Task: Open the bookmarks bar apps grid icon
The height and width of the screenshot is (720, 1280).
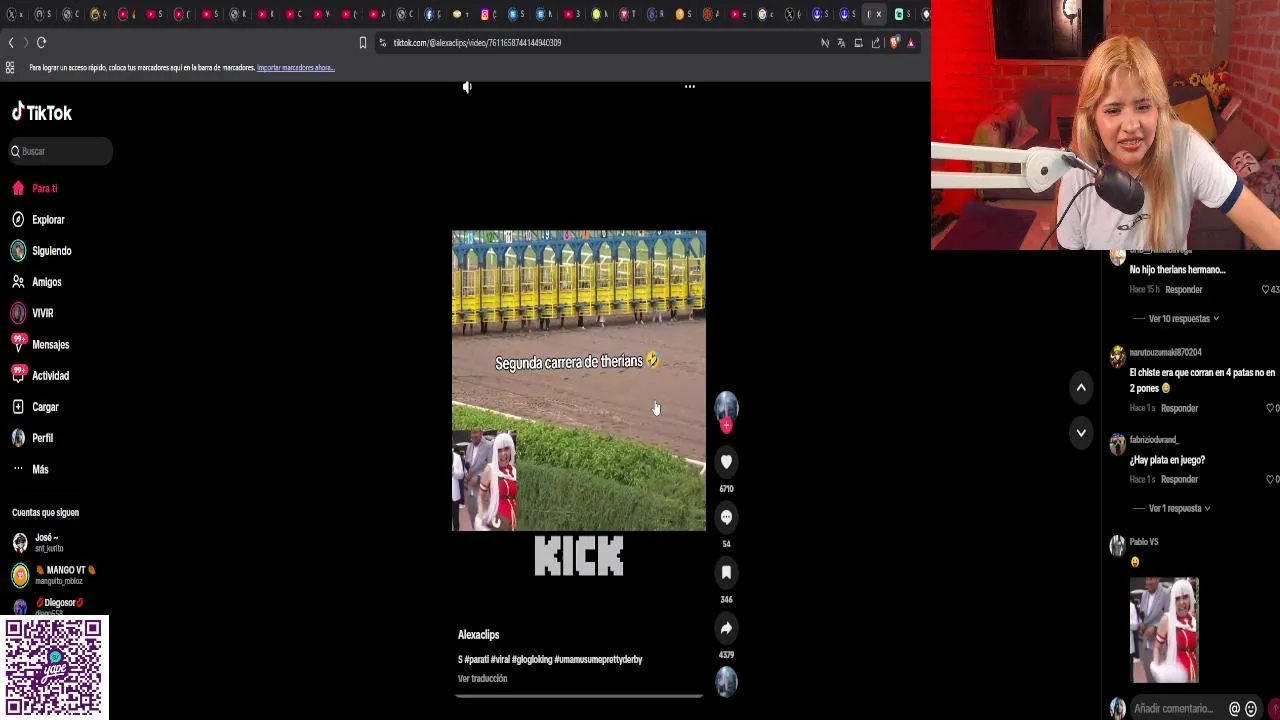Action: (x=10, y=68)
